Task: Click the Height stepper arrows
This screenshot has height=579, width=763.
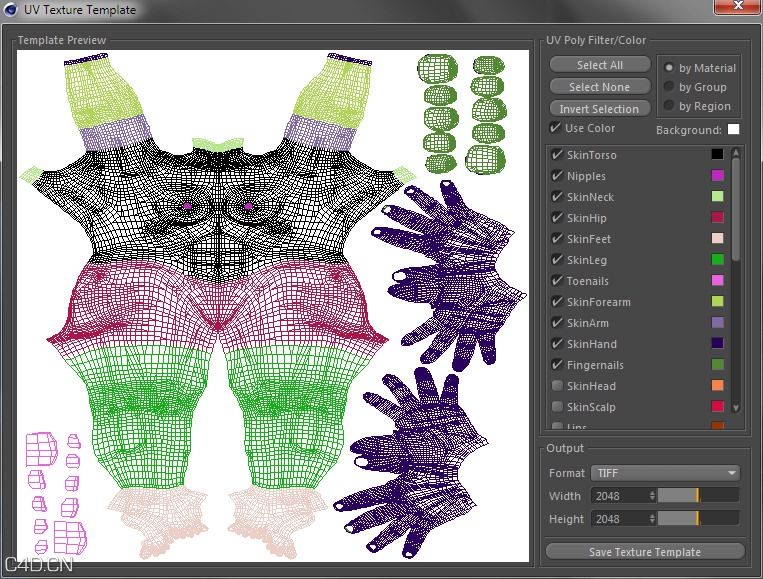Action: [x=652, y=519]
